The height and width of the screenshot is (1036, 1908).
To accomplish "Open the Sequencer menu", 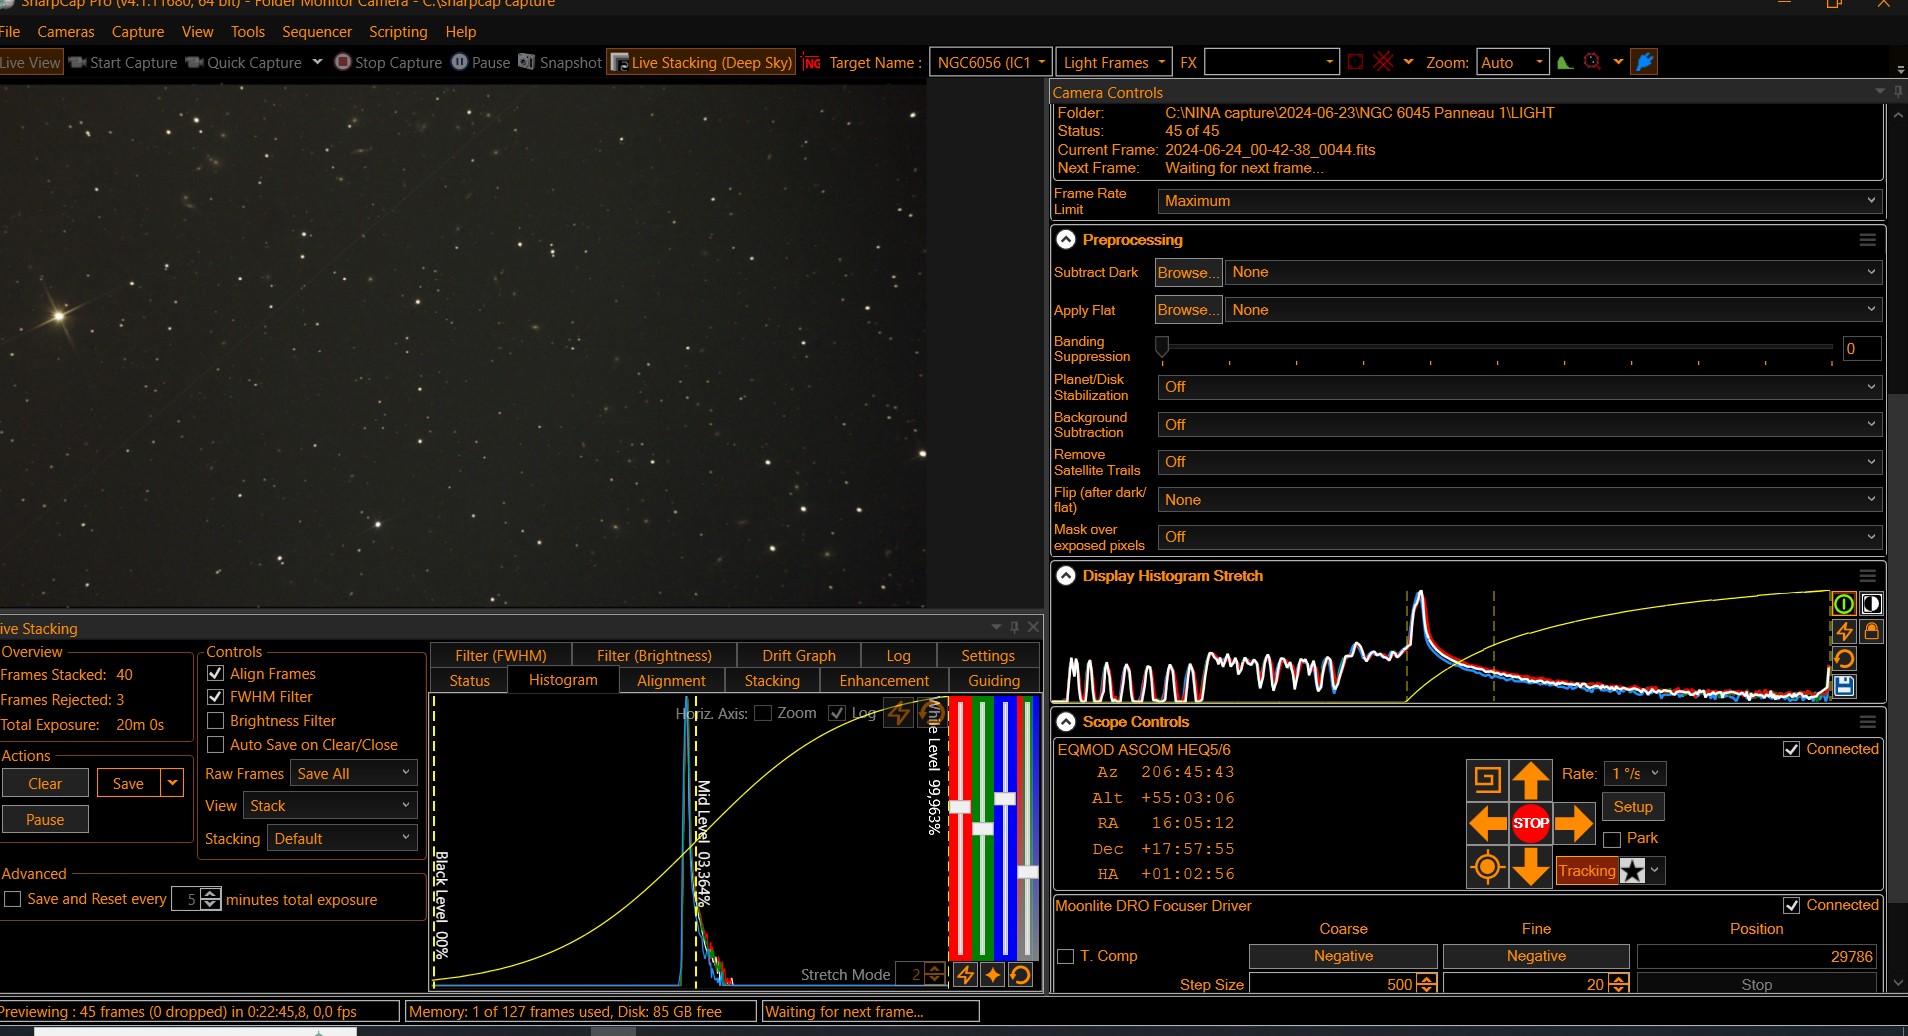I will pyautogui.click(x=316, y=32).
